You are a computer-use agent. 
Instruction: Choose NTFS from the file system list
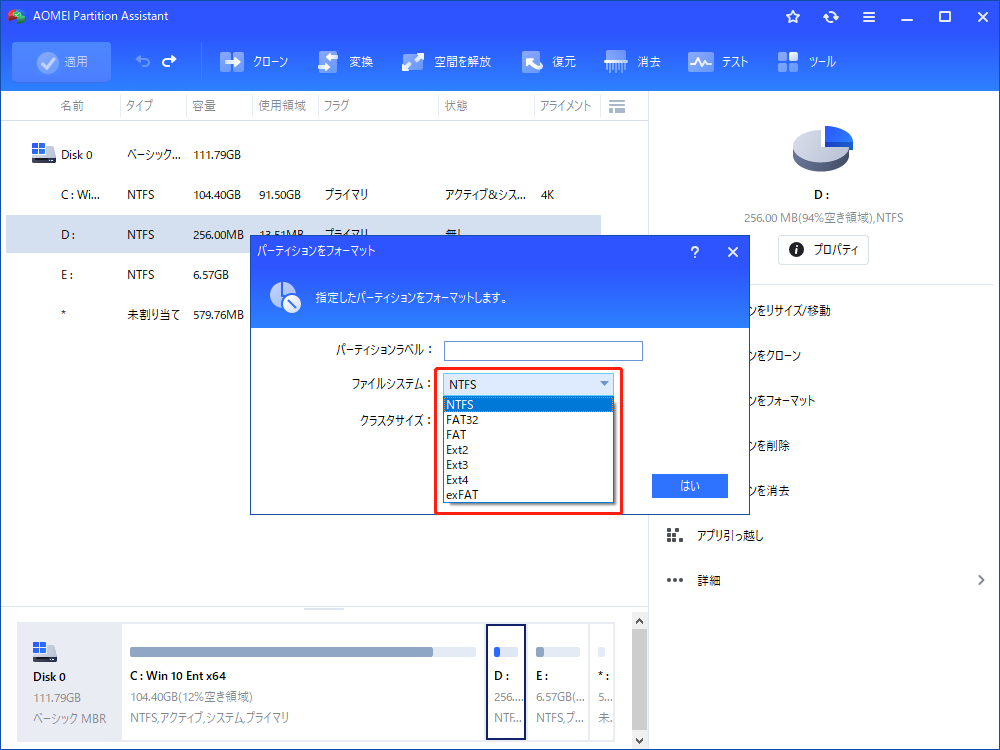(528, 404)
